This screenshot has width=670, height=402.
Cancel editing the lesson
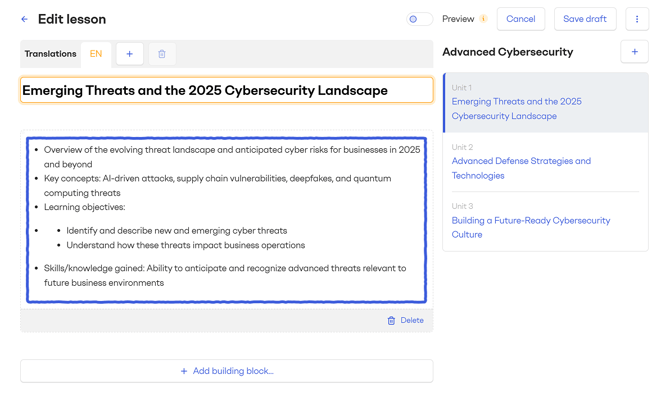(x=520, y=19)
